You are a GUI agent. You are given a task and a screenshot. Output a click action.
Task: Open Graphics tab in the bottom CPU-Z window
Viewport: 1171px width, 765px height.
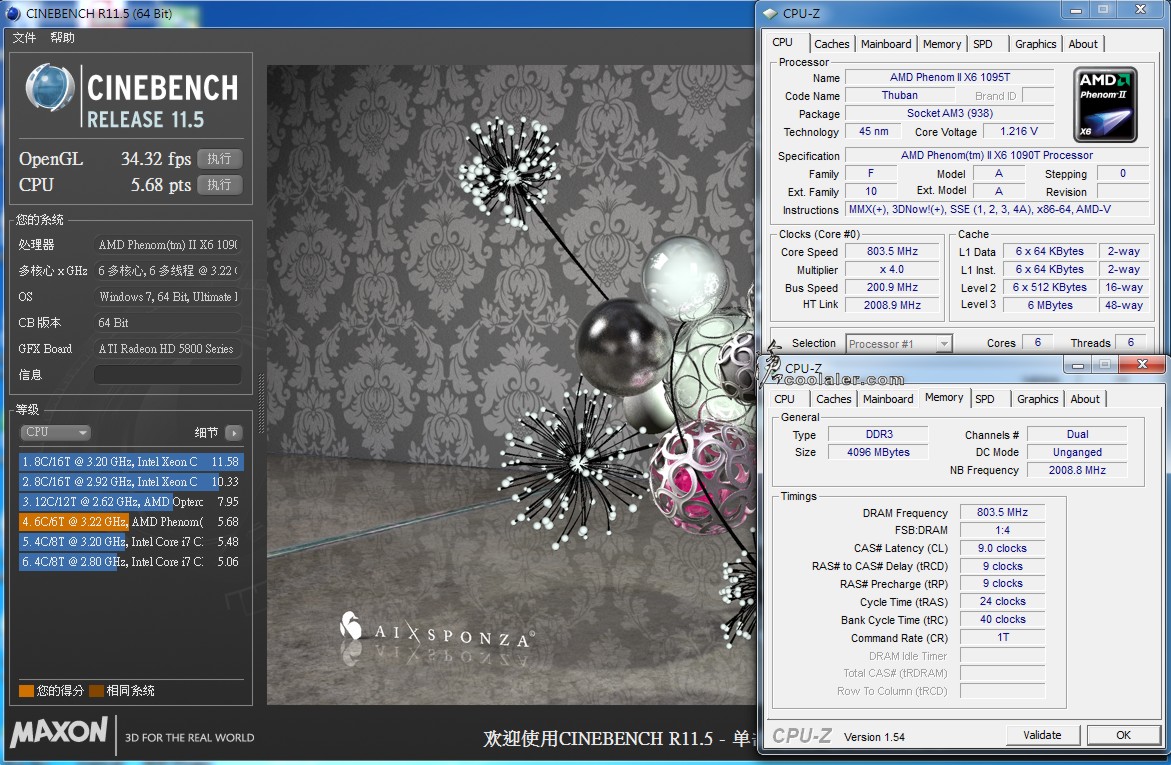[x=1037, y=399]
